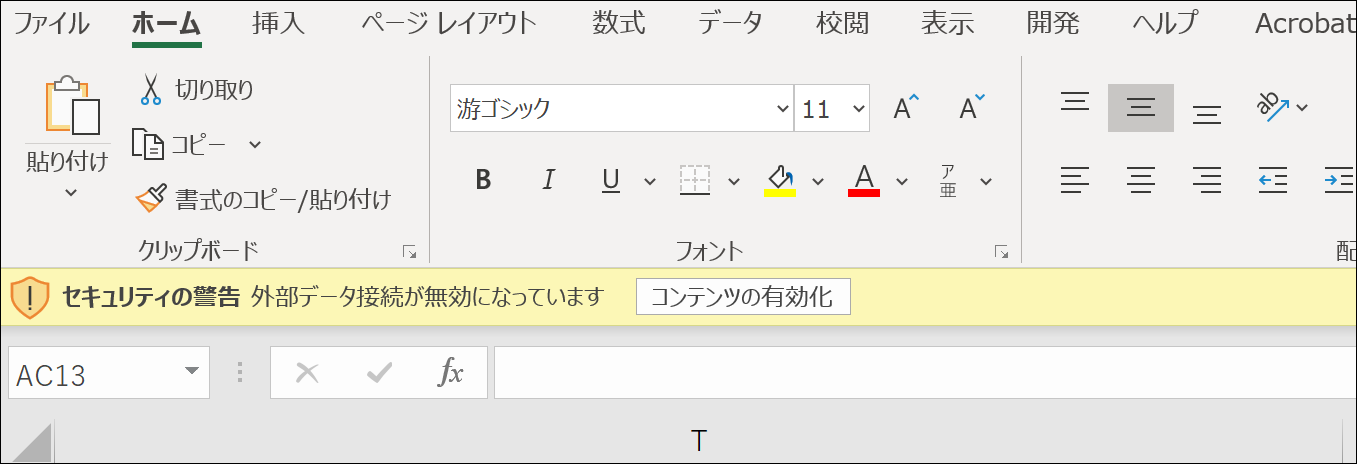The image size is (1357, 464).
Task: Decrease indent
Action: [1272, 180]
